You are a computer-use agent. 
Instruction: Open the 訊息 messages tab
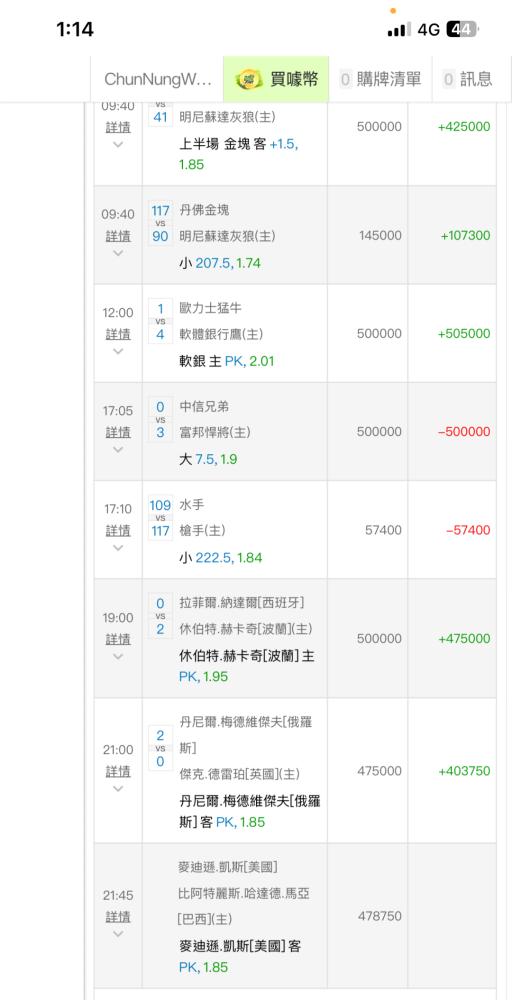(x=469, y=79)
